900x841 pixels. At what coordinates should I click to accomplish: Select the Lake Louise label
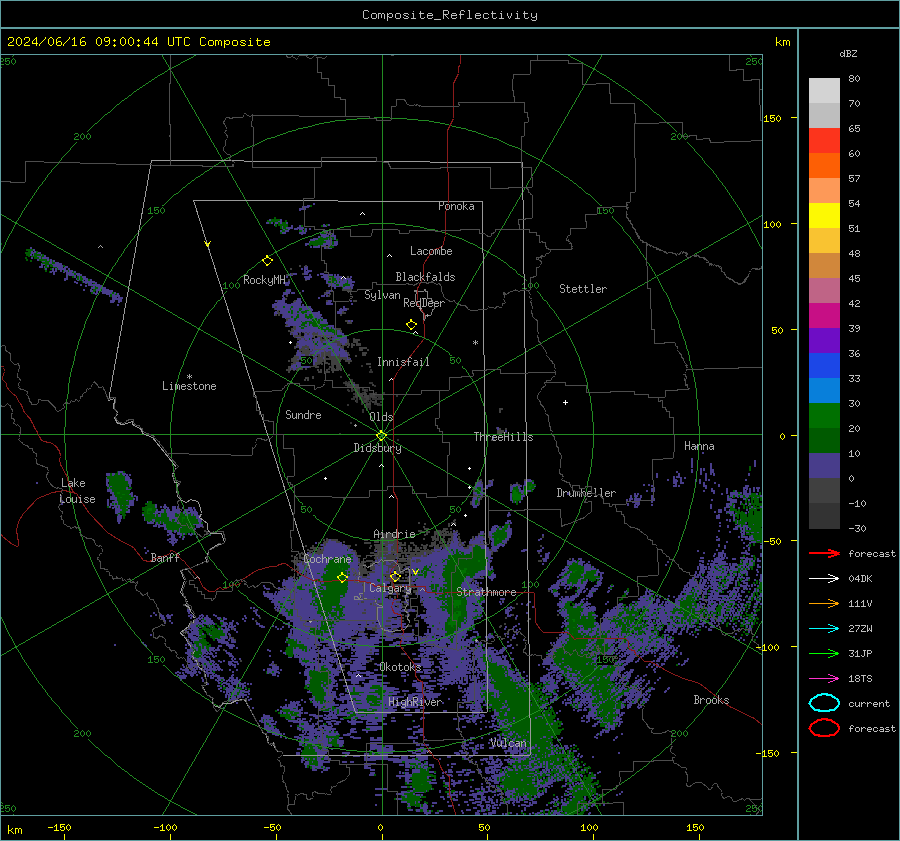tap(77, 491)
